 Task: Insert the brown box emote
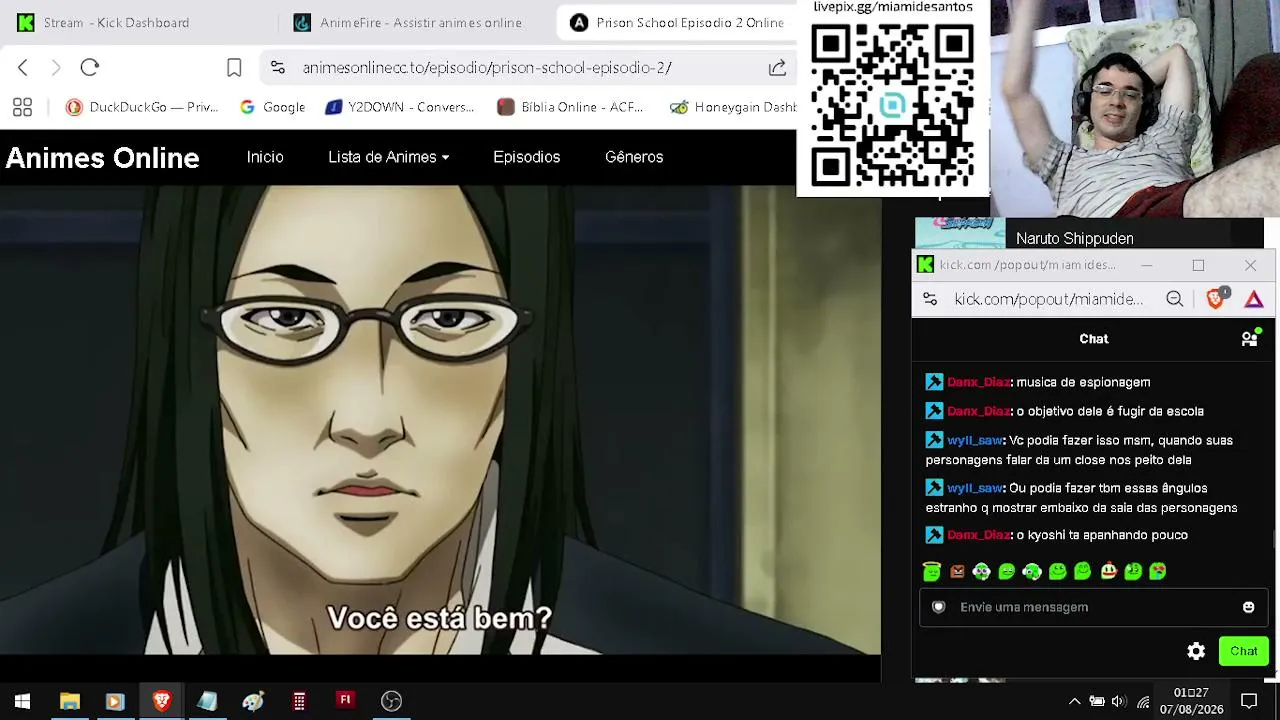pos(957,571)
